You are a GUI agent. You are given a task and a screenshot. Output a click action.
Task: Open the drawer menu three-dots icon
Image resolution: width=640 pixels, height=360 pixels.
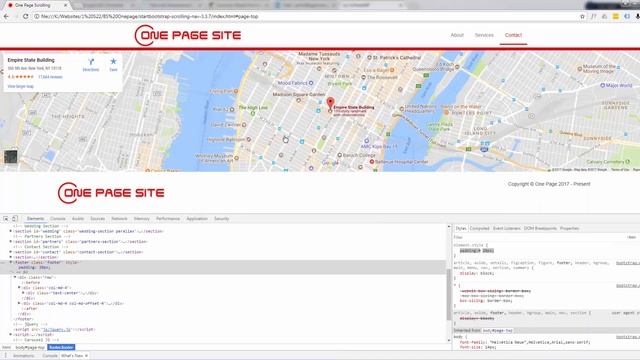pos(6,356)
